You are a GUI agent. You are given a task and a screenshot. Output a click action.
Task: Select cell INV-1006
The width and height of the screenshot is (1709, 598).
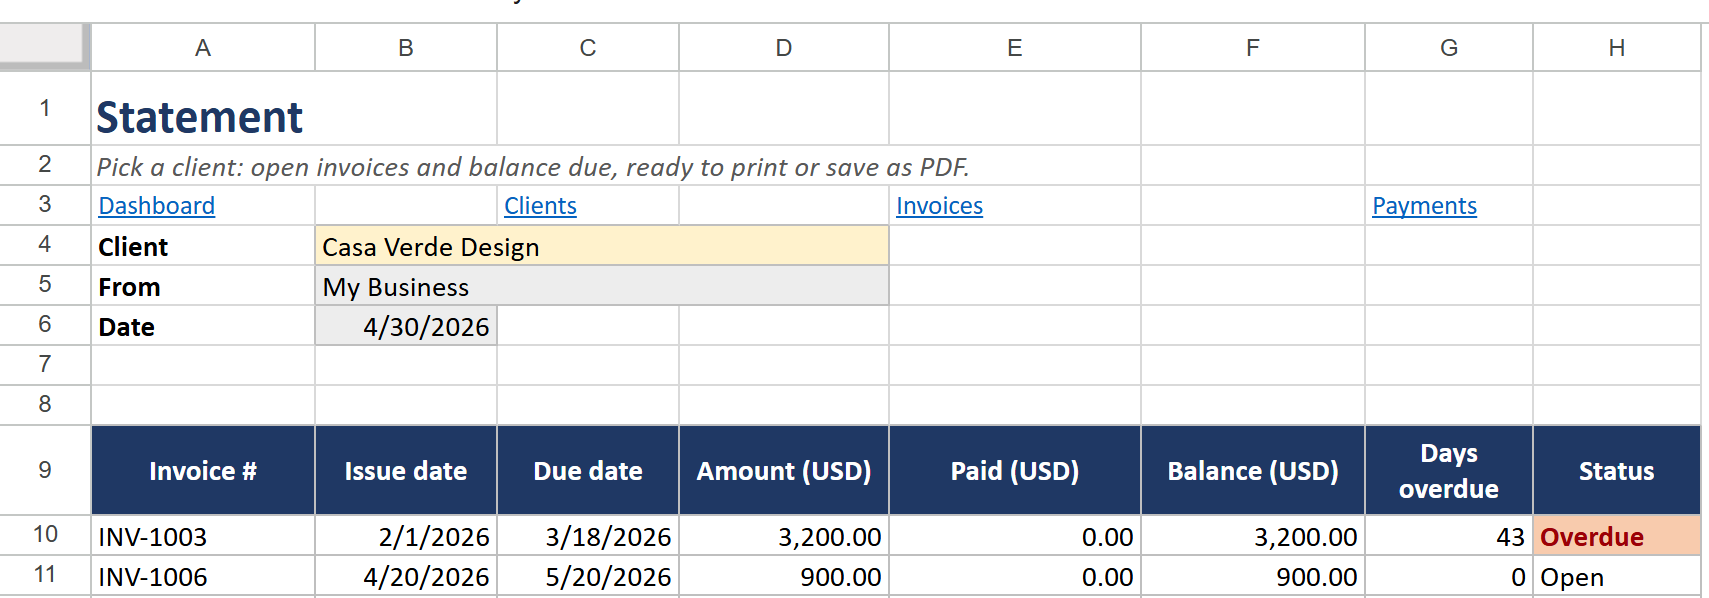click(203, 576)
